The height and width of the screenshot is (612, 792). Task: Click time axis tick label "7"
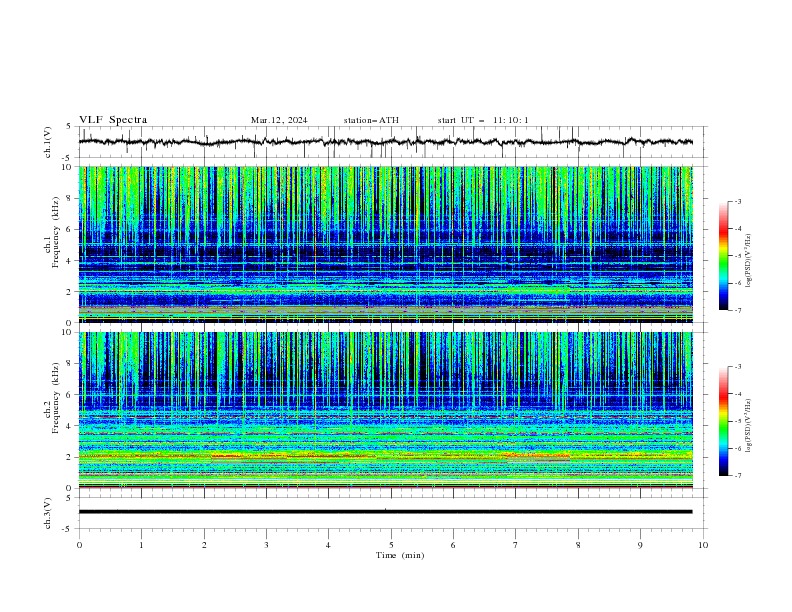[516, 545]
